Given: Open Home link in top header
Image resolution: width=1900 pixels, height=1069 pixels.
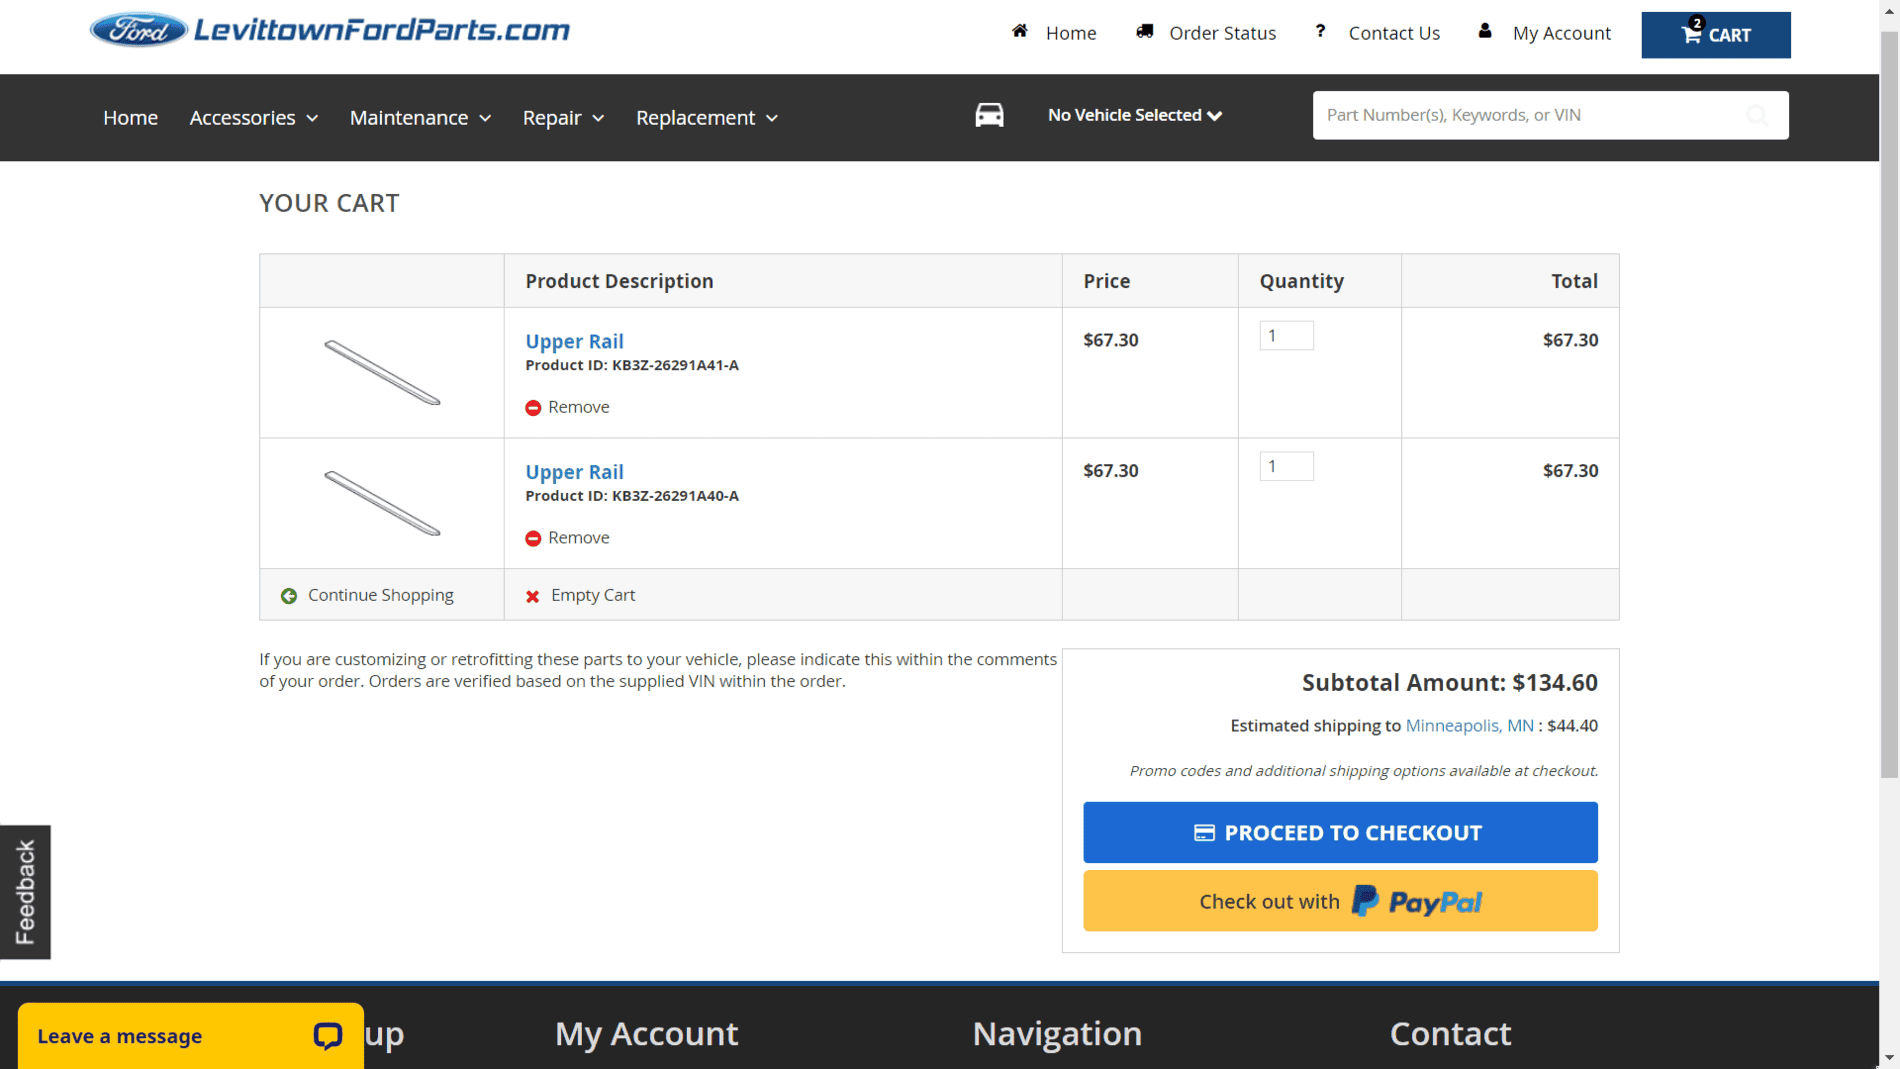Looking at the screenshot, I should [1071, 33].
